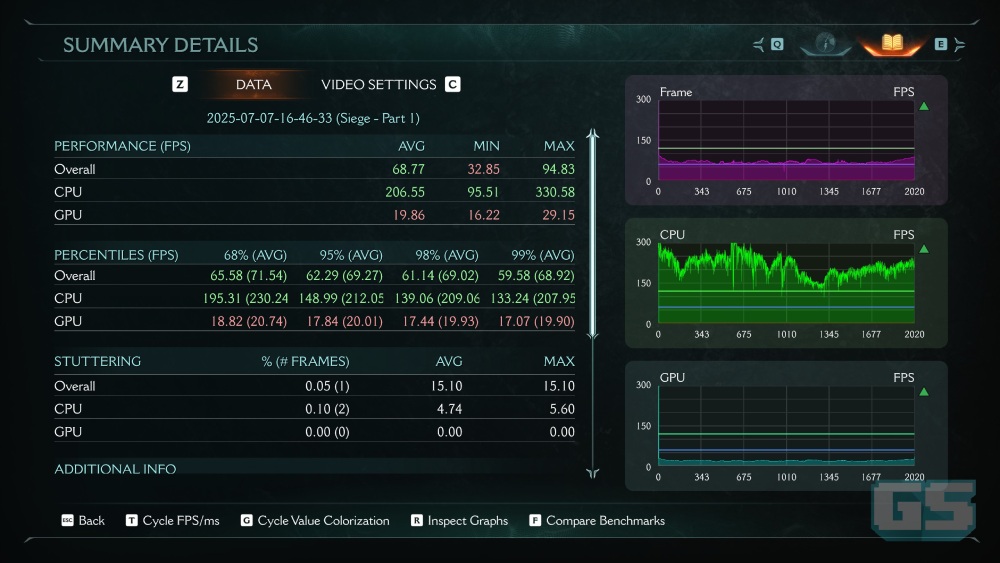Click GPU 99% percentile 17.07 (19.90)
The height and width of the screenshot is (563, 1000).
[x=536, y=321]
